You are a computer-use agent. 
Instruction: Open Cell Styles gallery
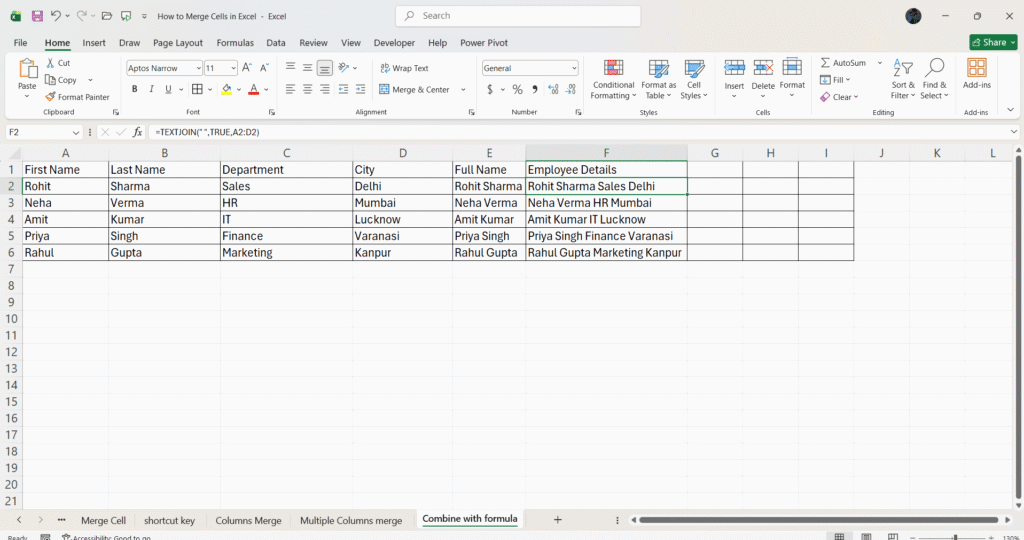pyautogui.click(x=694, y=80)
